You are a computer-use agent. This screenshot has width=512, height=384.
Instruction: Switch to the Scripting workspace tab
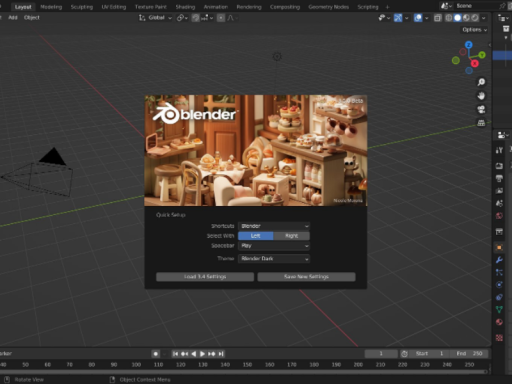[x=368, y=7]
